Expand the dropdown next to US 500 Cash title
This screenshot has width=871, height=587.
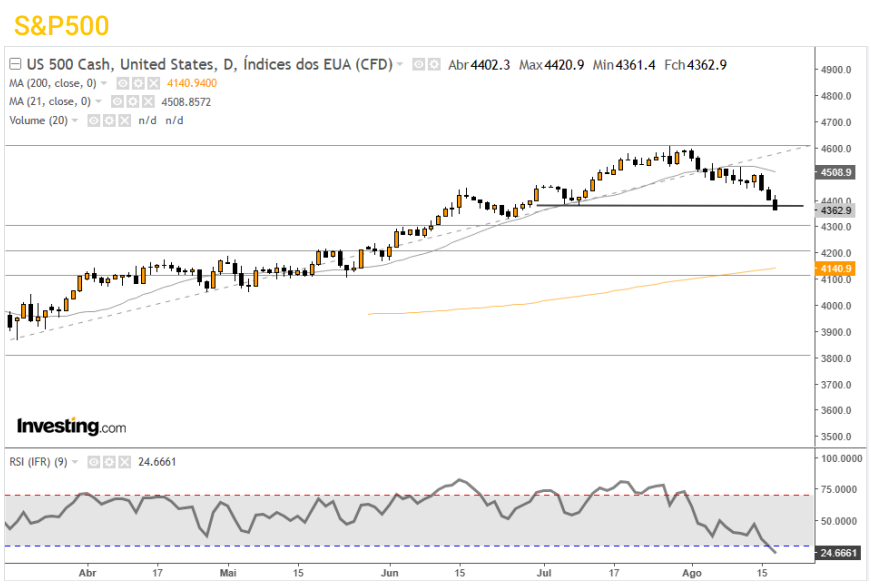[x=401, y=64]
